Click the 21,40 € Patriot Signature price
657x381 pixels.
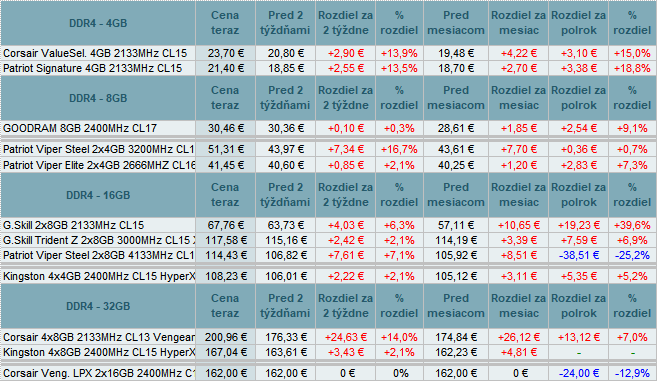[225, 68]
